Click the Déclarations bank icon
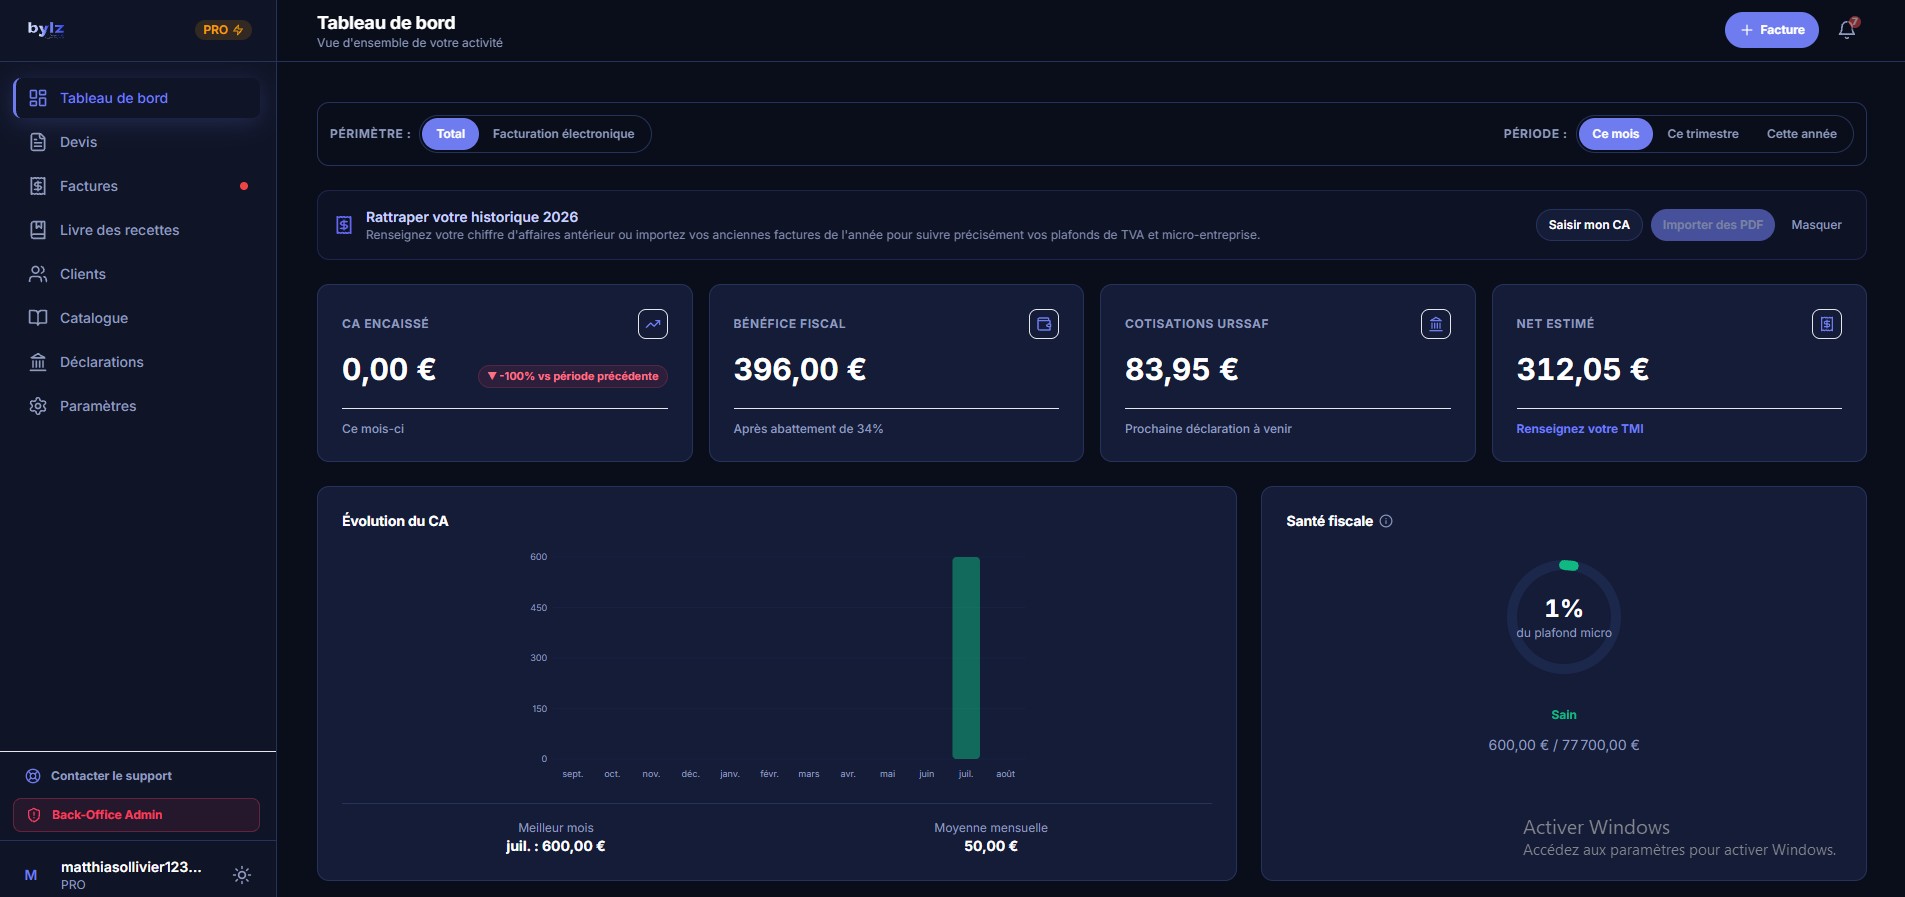 38,362
